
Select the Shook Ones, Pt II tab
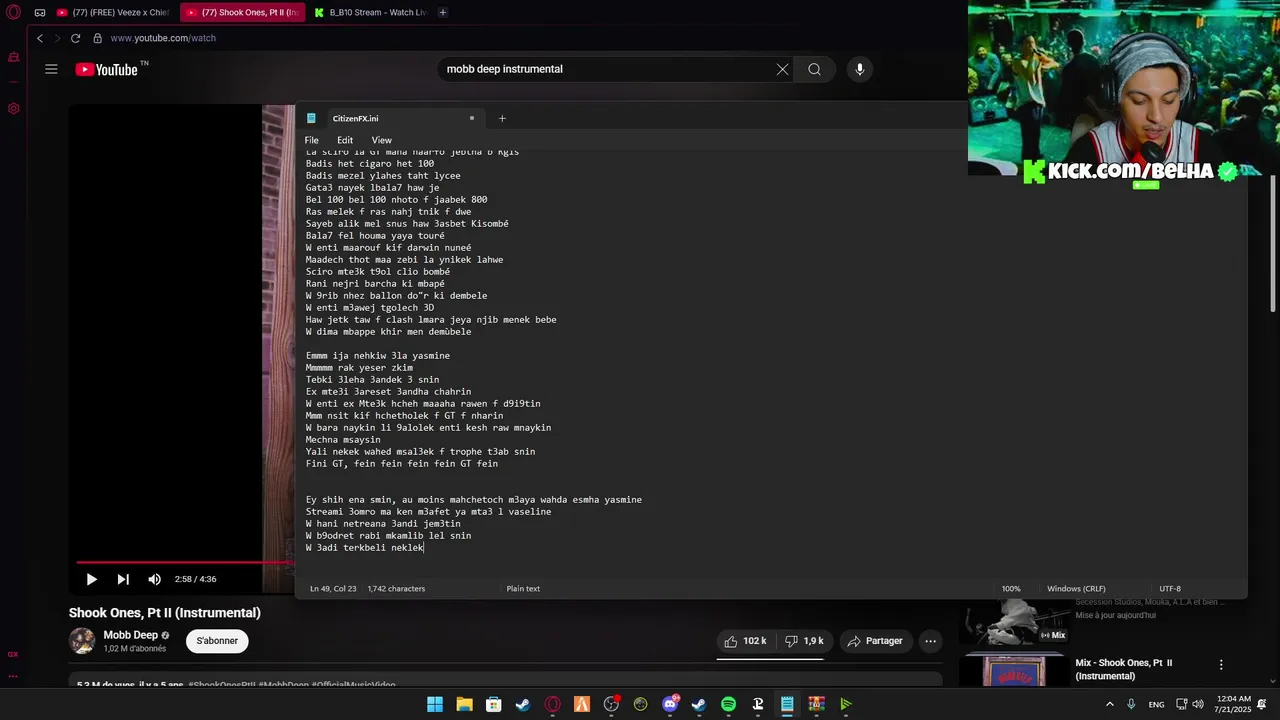[243, 13]
